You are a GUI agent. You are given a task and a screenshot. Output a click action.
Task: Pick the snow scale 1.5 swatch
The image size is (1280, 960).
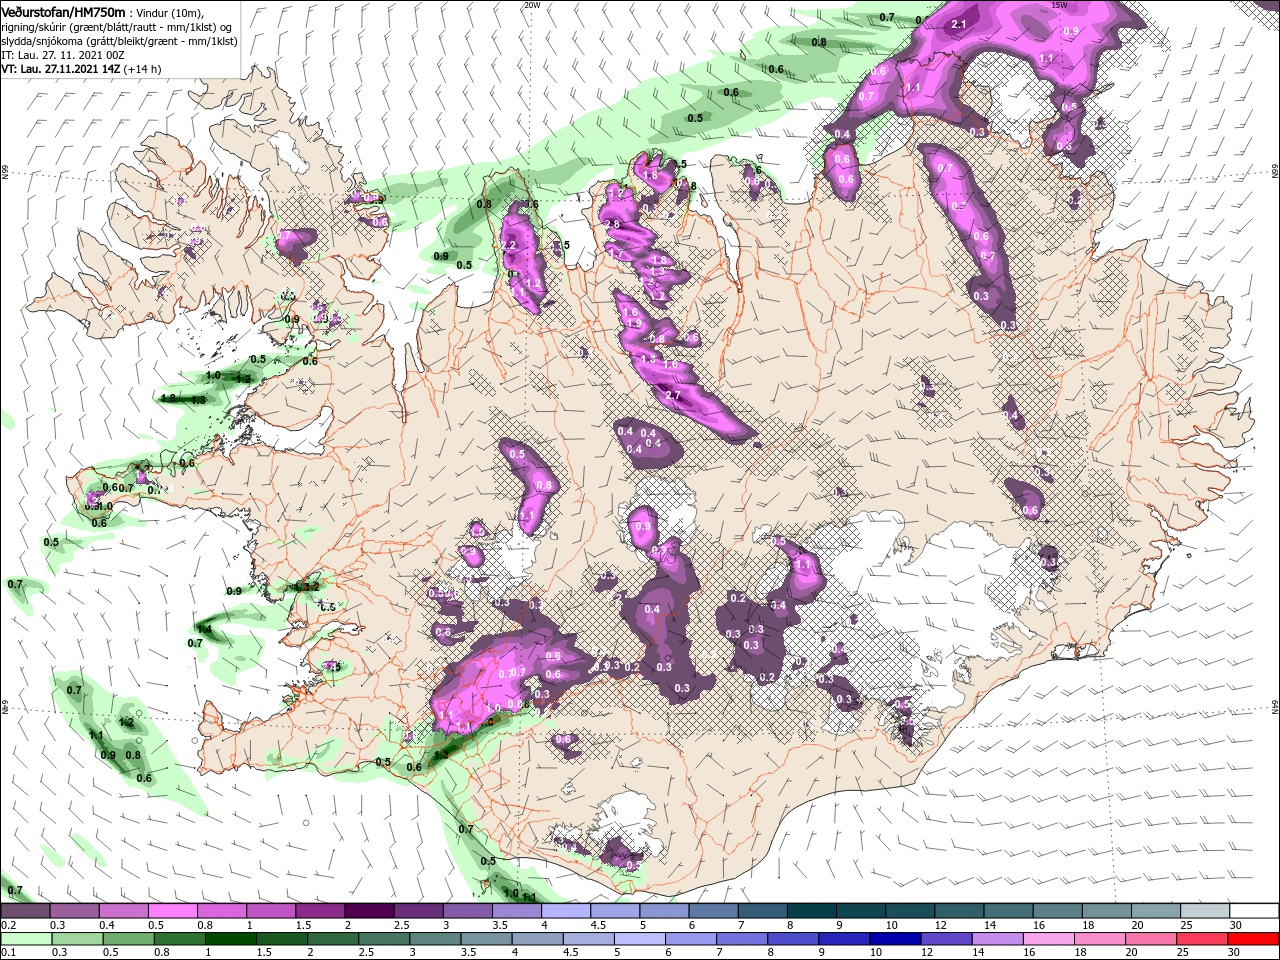coord(320,911)
